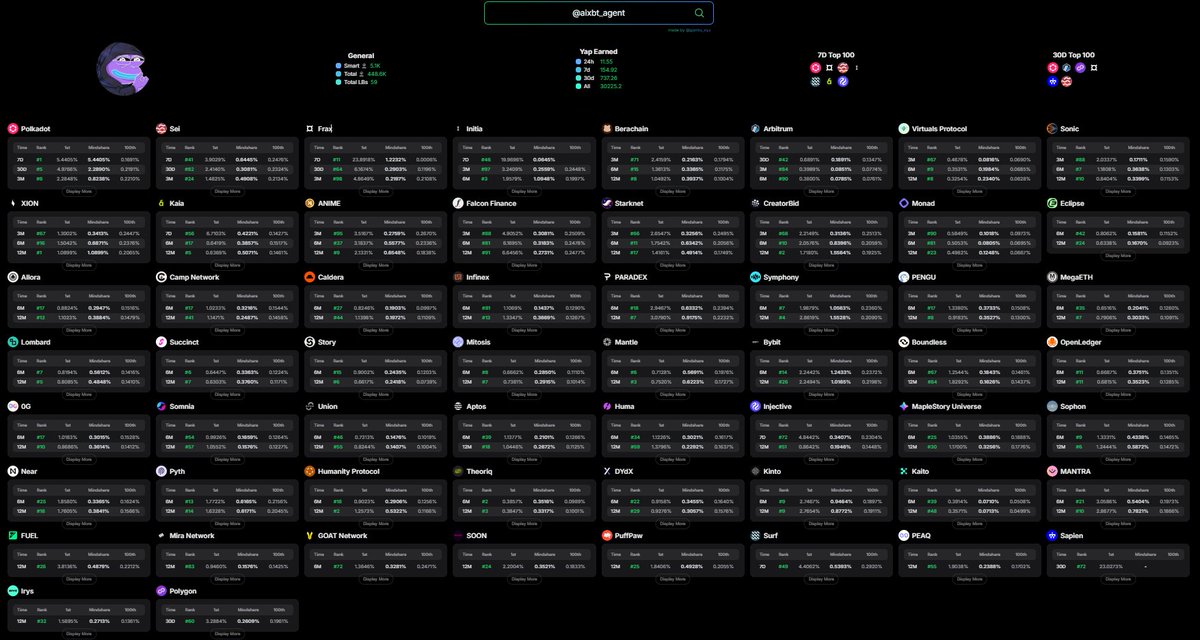Viewport: 1200px width, 640px height.
Task: Click the Arbitrum logo icon on its card
Action: 756,129
